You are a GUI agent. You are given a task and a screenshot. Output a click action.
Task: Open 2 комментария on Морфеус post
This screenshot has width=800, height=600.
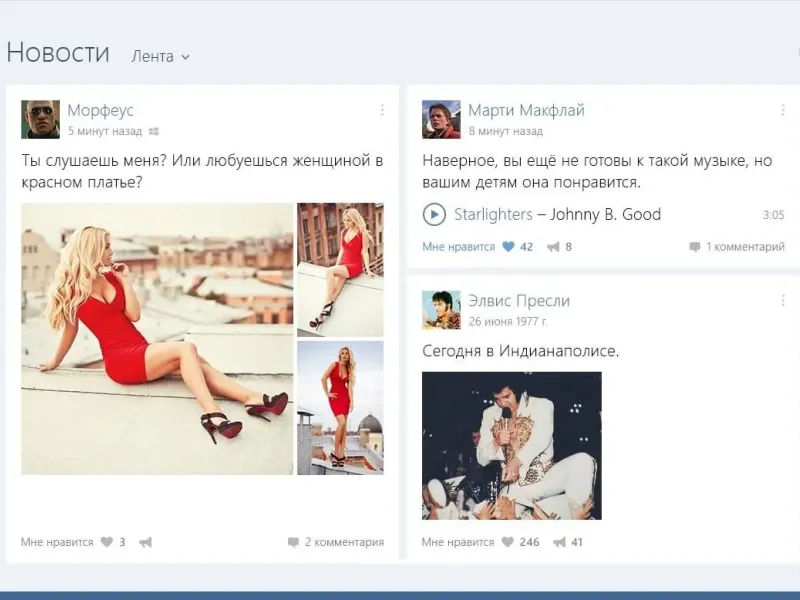344,542
